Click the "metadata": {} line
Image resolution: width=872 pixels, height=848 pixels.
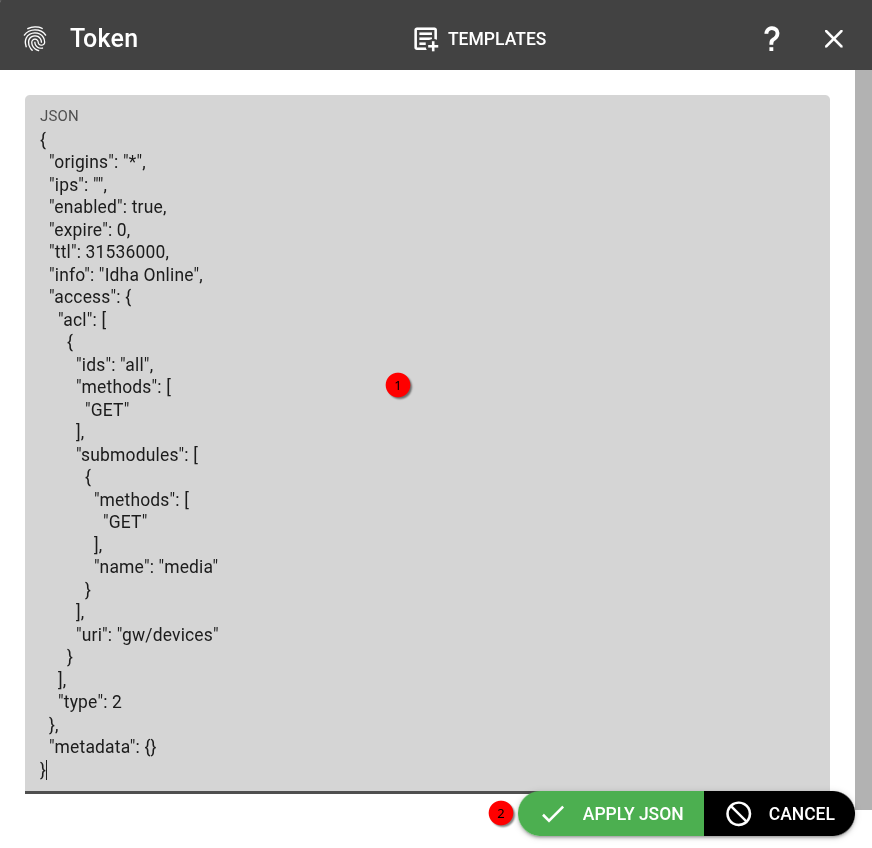103,746
